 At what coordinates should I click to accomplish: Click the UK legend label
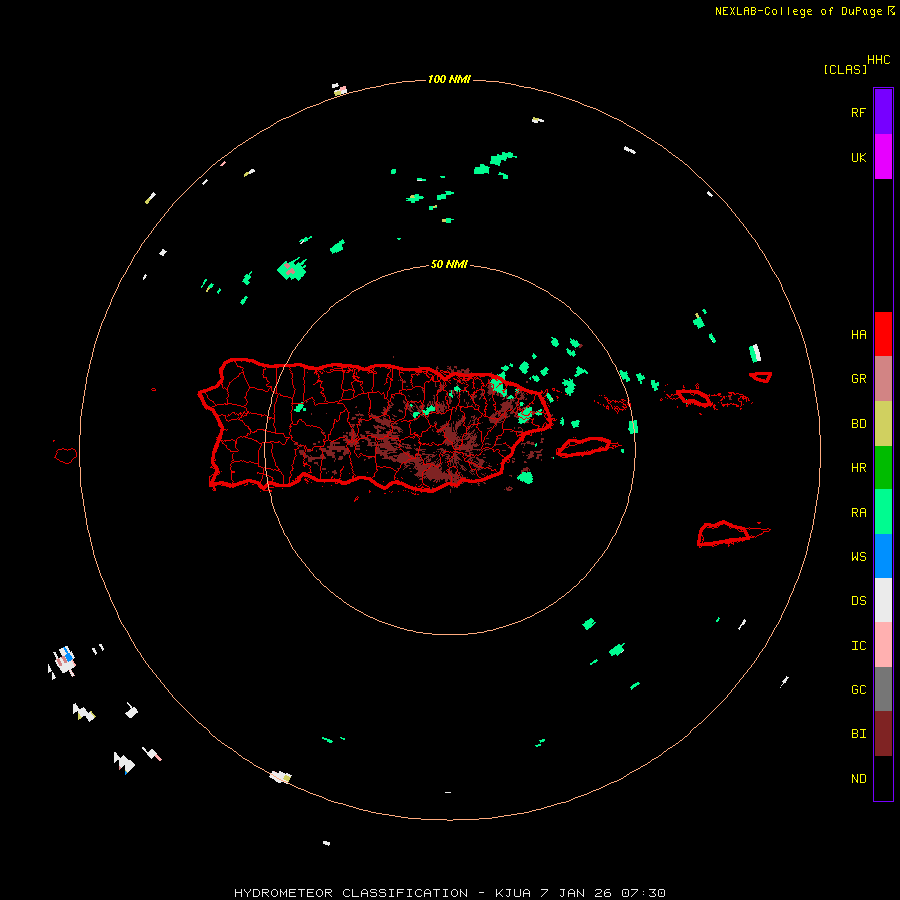[x=858, y=158]
